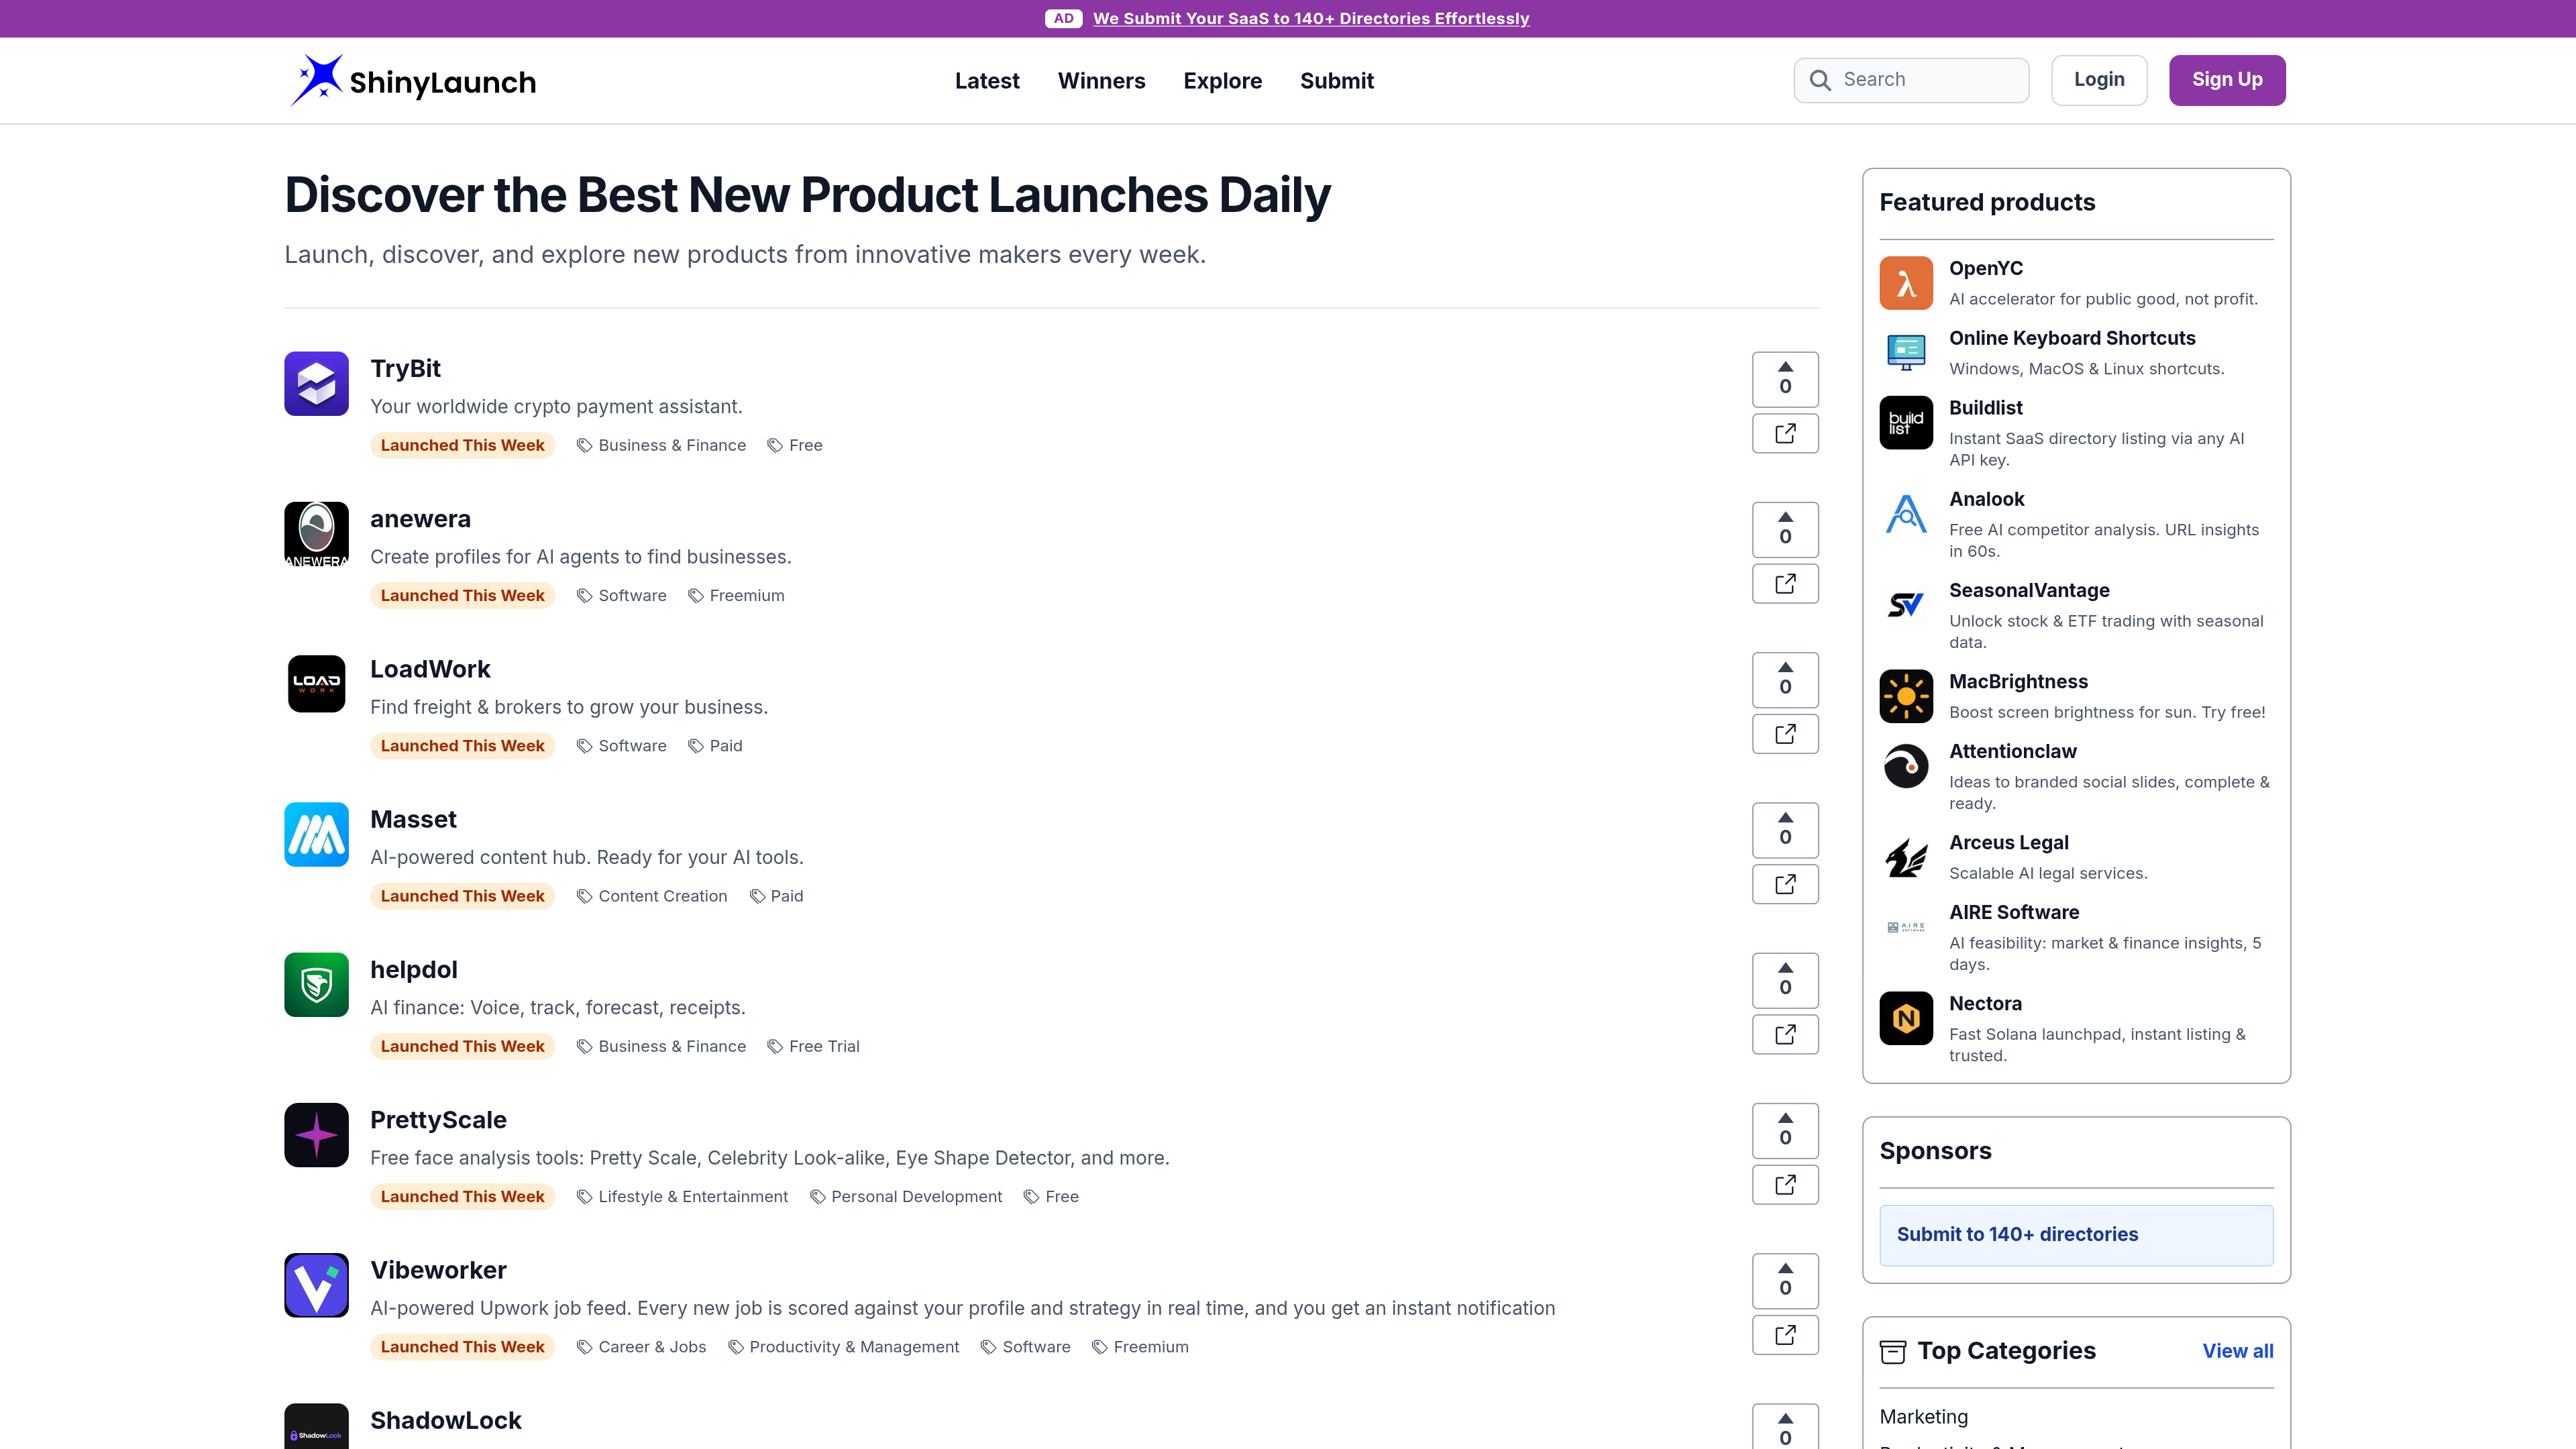This screenshot has height=1449, width=2576.
Task: Open TryBit external website link icon
Action: (1785, 433)
